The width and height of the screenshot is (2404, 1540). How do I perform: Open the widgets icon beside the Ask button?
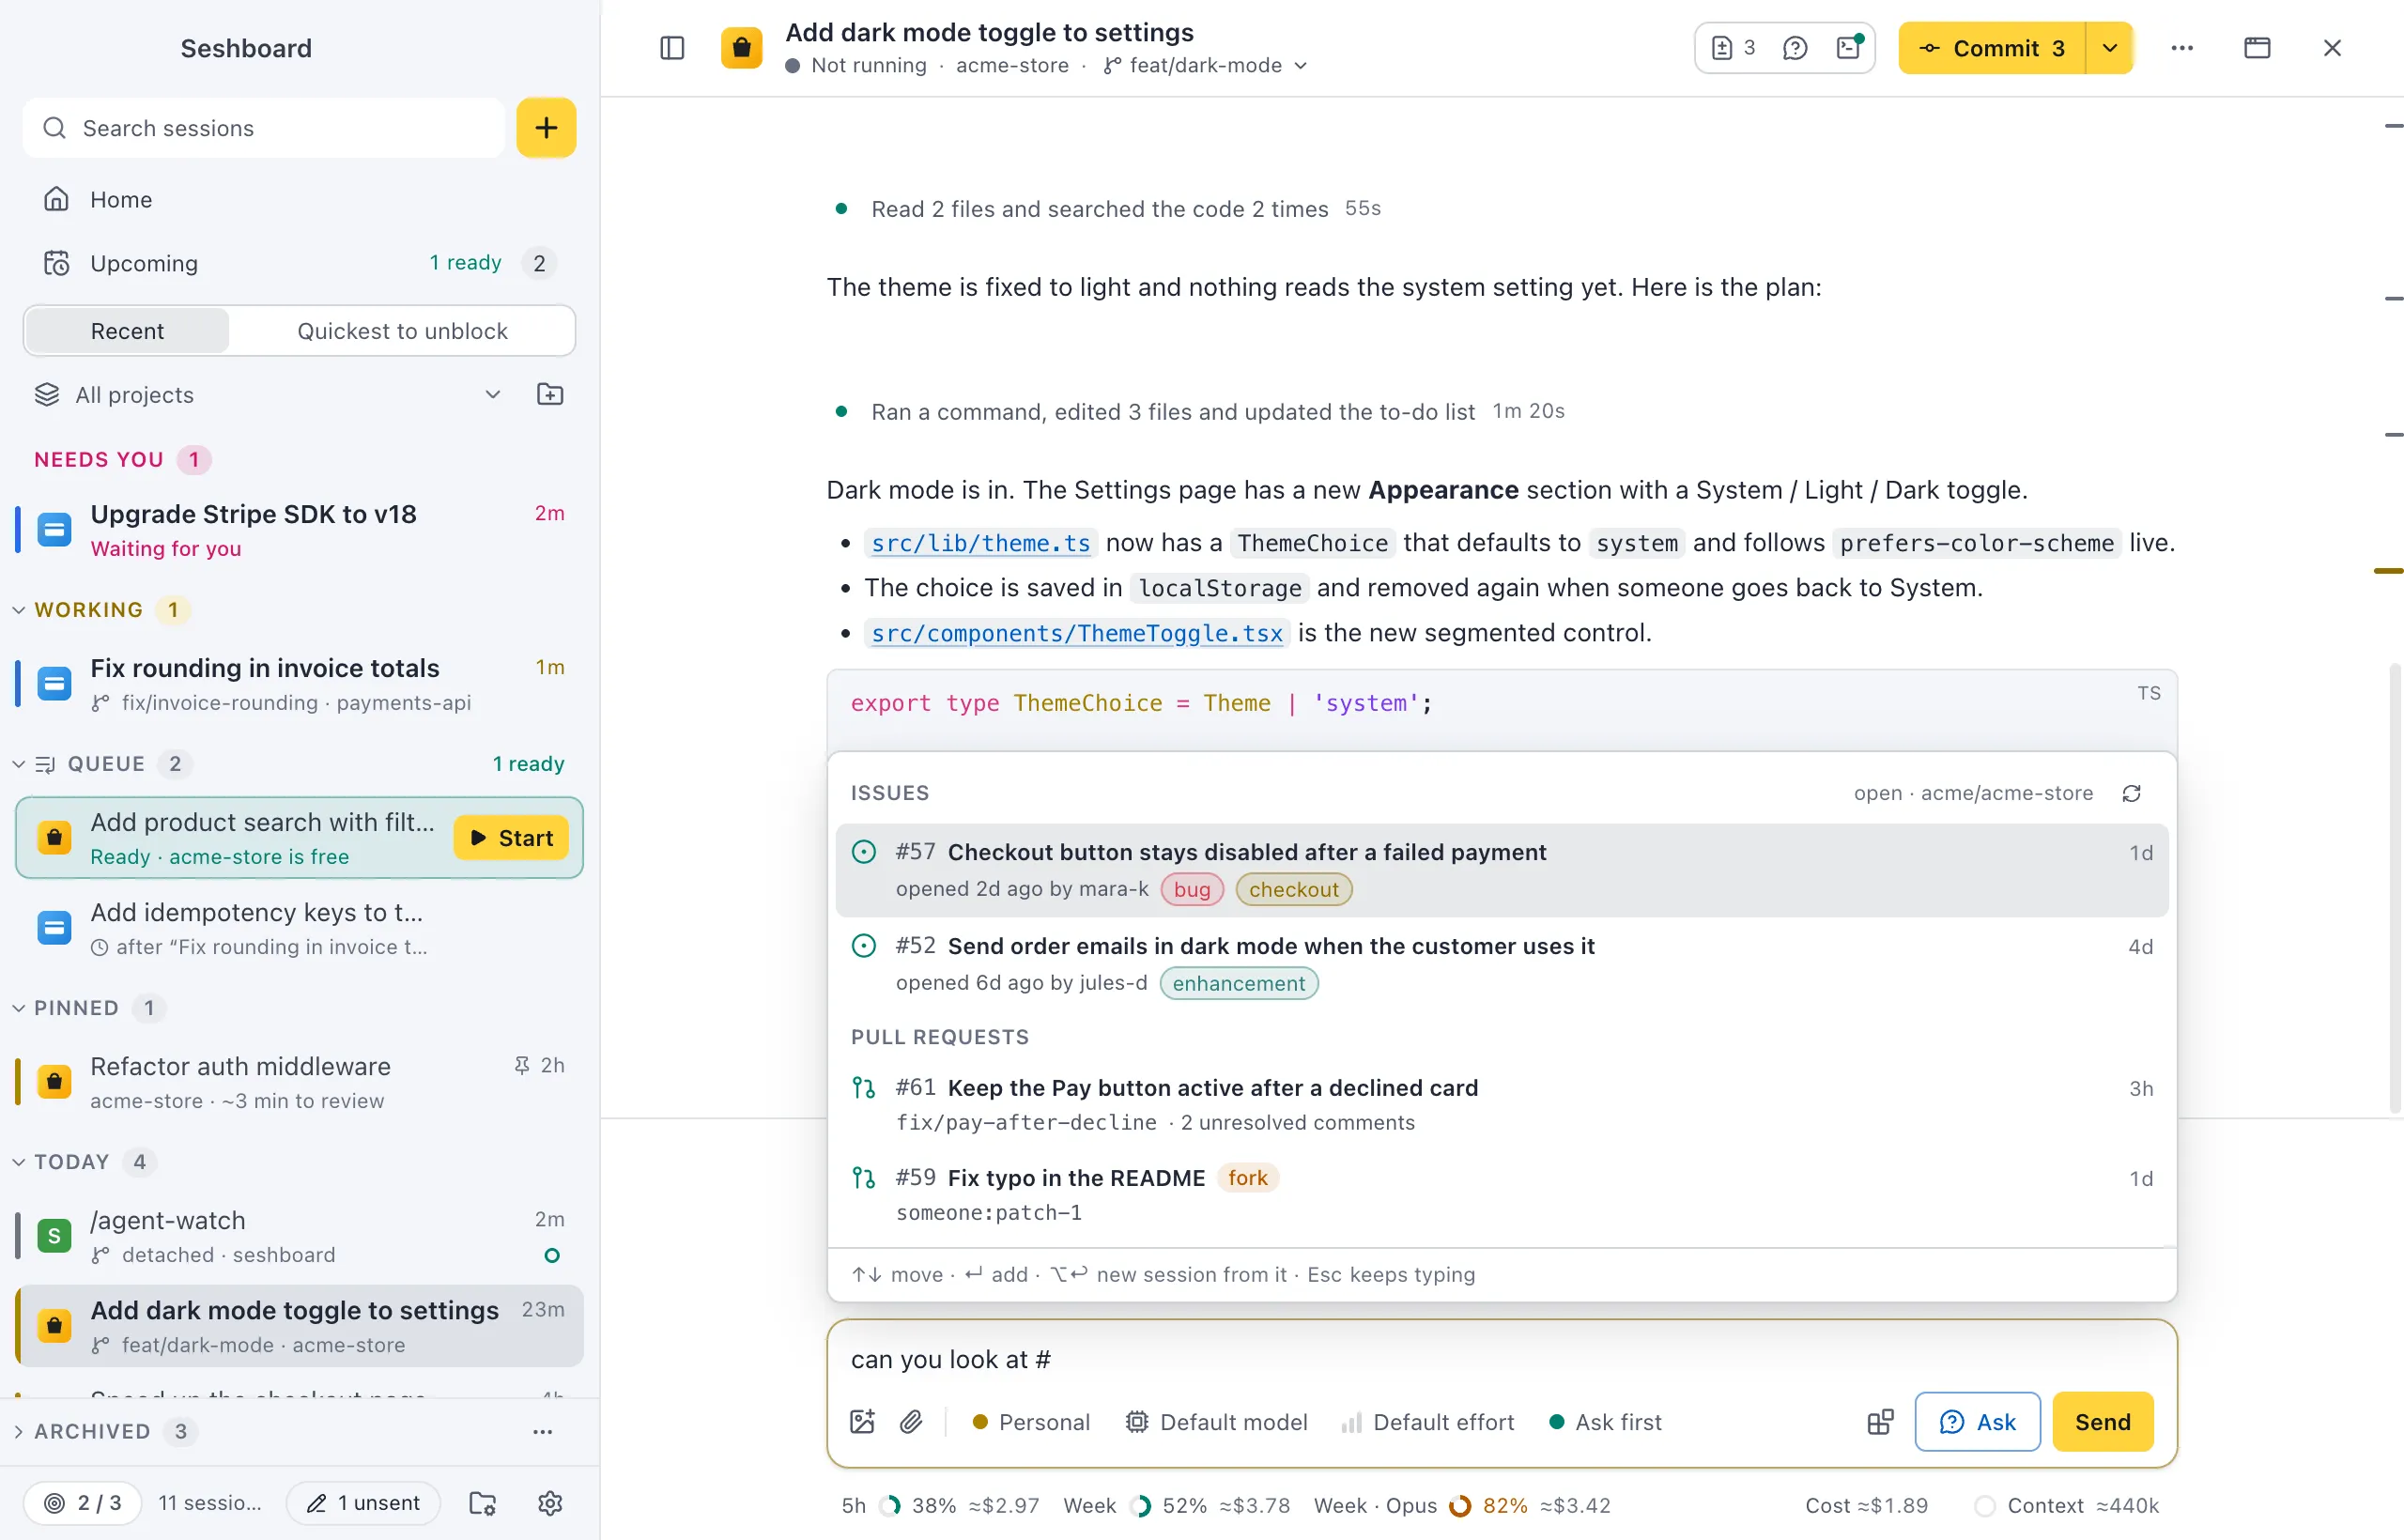[x=1880, y=1422]
